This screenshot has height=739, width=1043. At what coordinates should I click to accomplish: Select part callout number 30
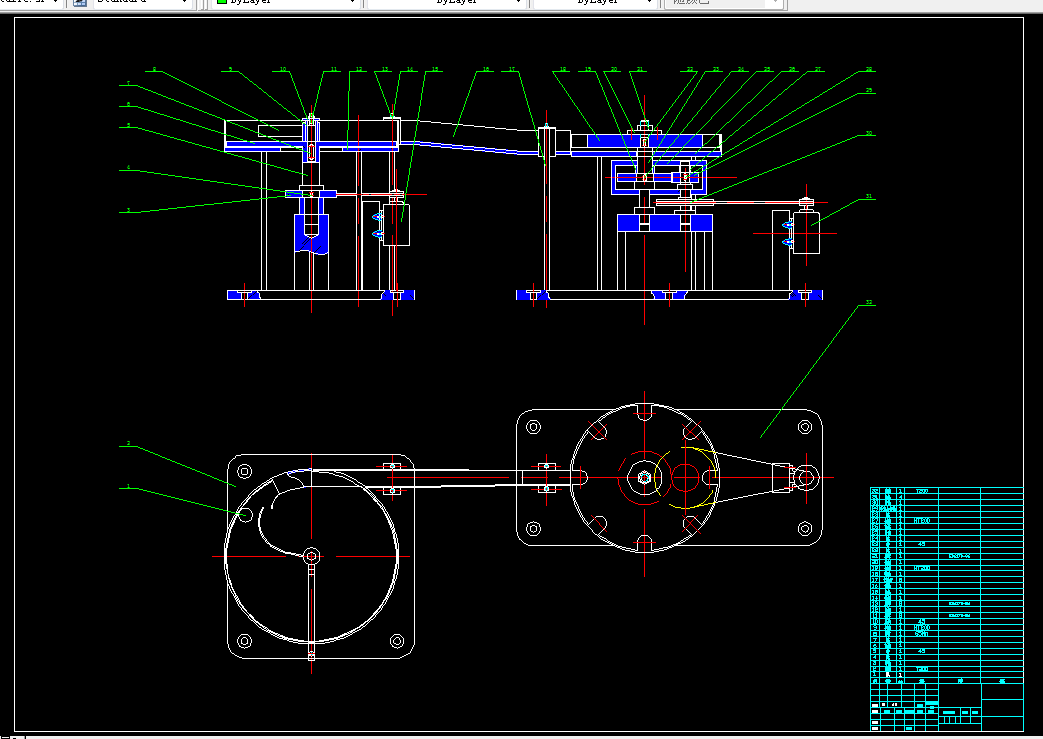pos(869,133)
